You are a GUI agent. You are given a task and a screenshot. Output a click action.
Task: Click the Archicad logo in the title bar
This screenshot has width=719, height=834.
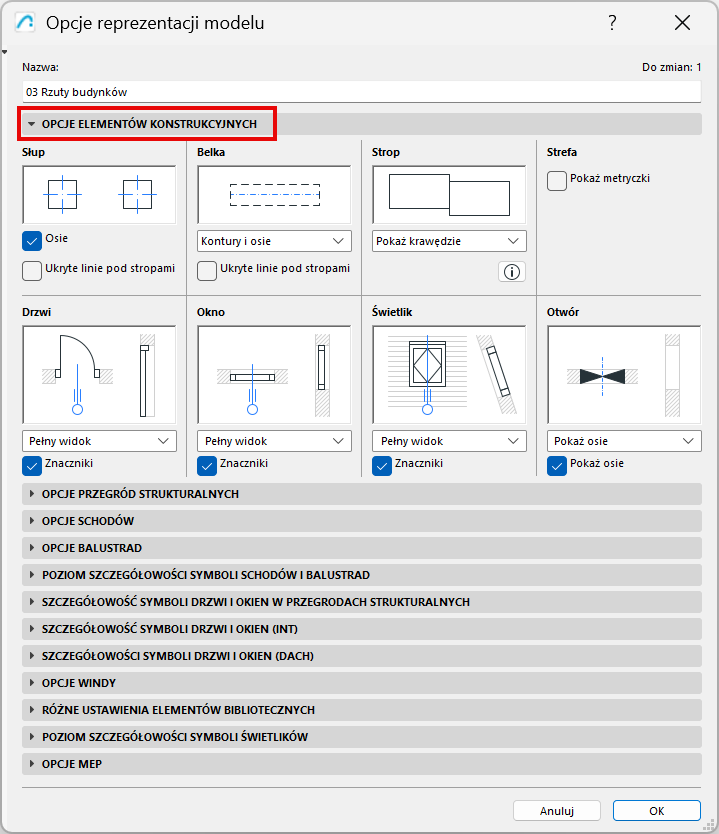(x=25, y=22)
